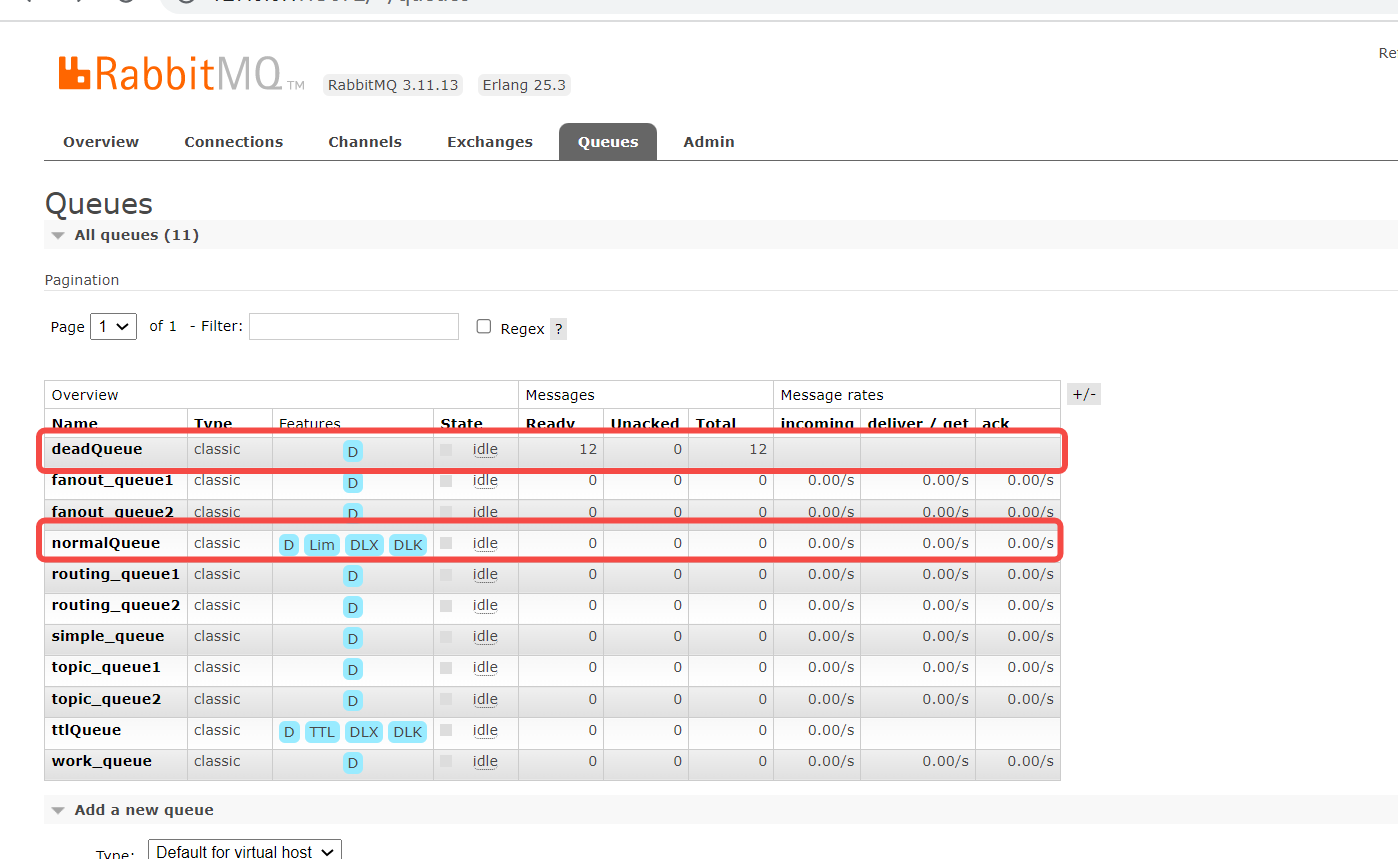Click the DLX badge in ttlQueue row
This screenshot has width=1398, height=859.
point(364,732)
